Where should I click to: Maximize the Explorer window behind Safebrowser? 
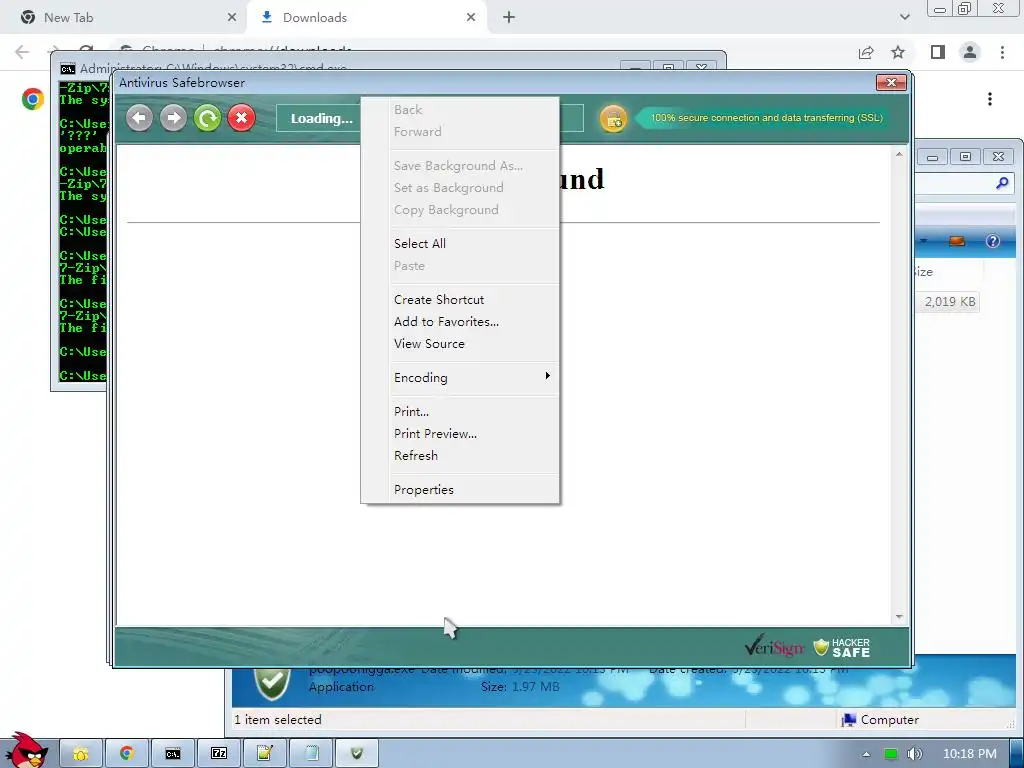(965, 157)
